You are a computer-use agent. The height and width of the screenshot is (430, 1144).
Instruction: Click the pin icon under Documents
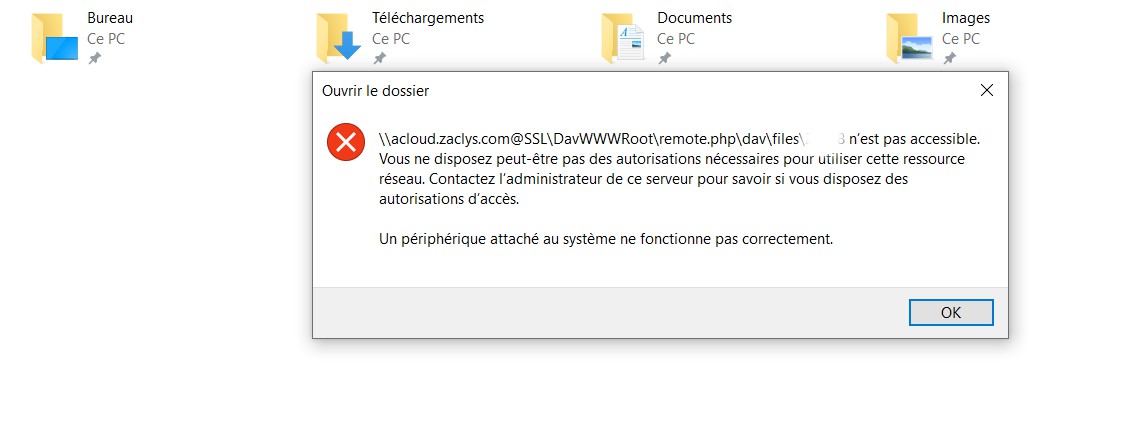(664, 59)
